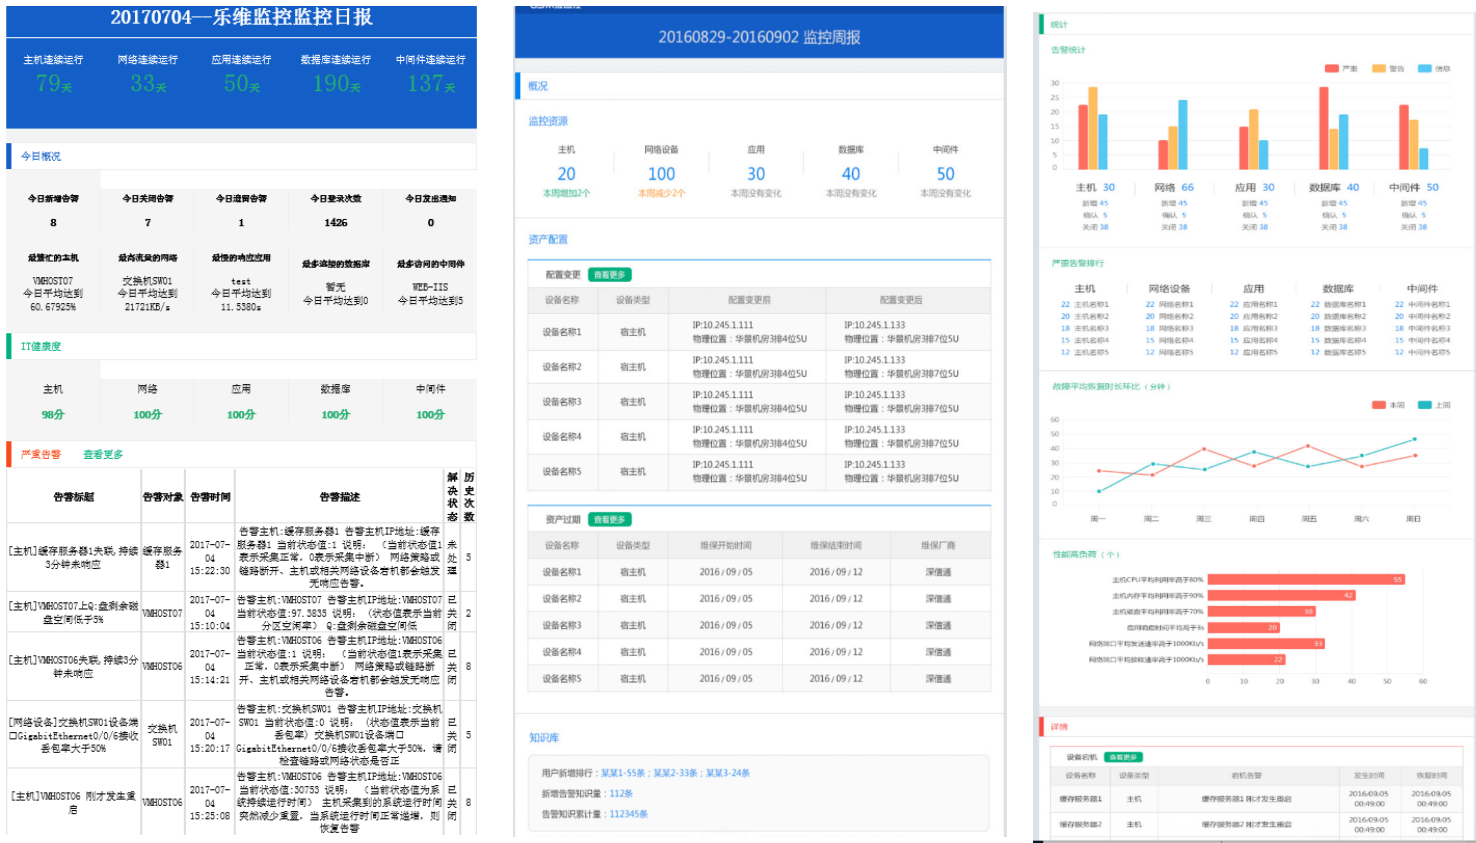Image resolution: width=1476 pixels, height=843 pixels.
Task: Toggle the red 本周 legend swatch
Action: 1379,405
